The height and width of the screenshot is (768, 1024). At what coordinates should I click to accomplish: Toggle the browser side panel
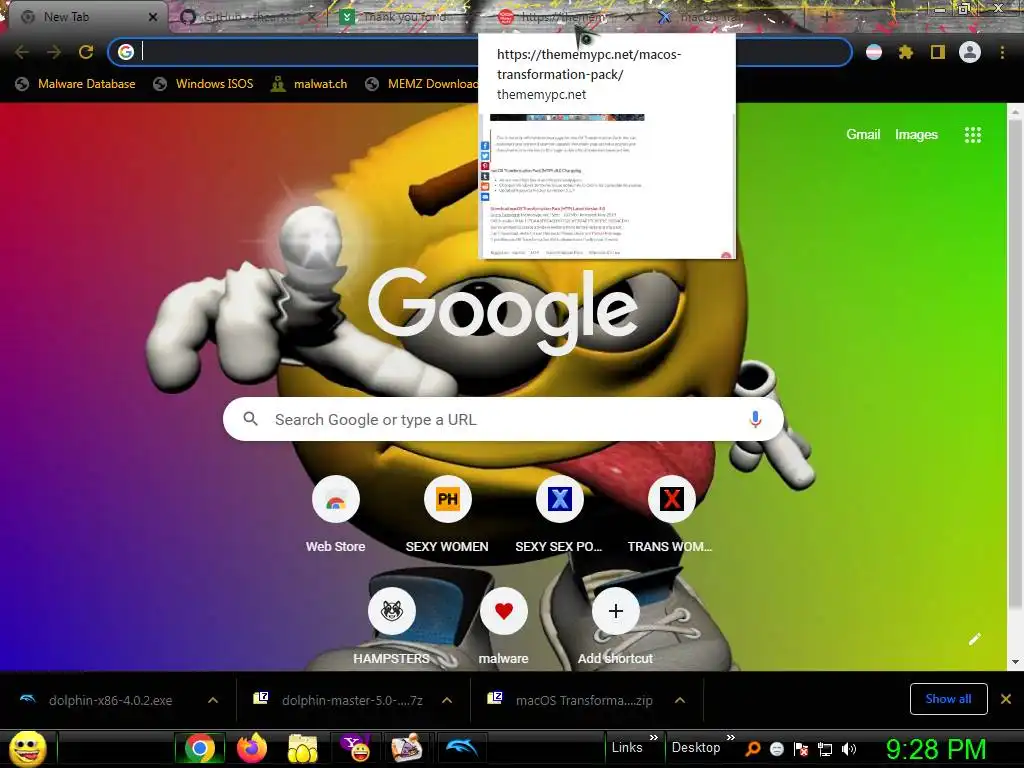[x=938, y=52]
